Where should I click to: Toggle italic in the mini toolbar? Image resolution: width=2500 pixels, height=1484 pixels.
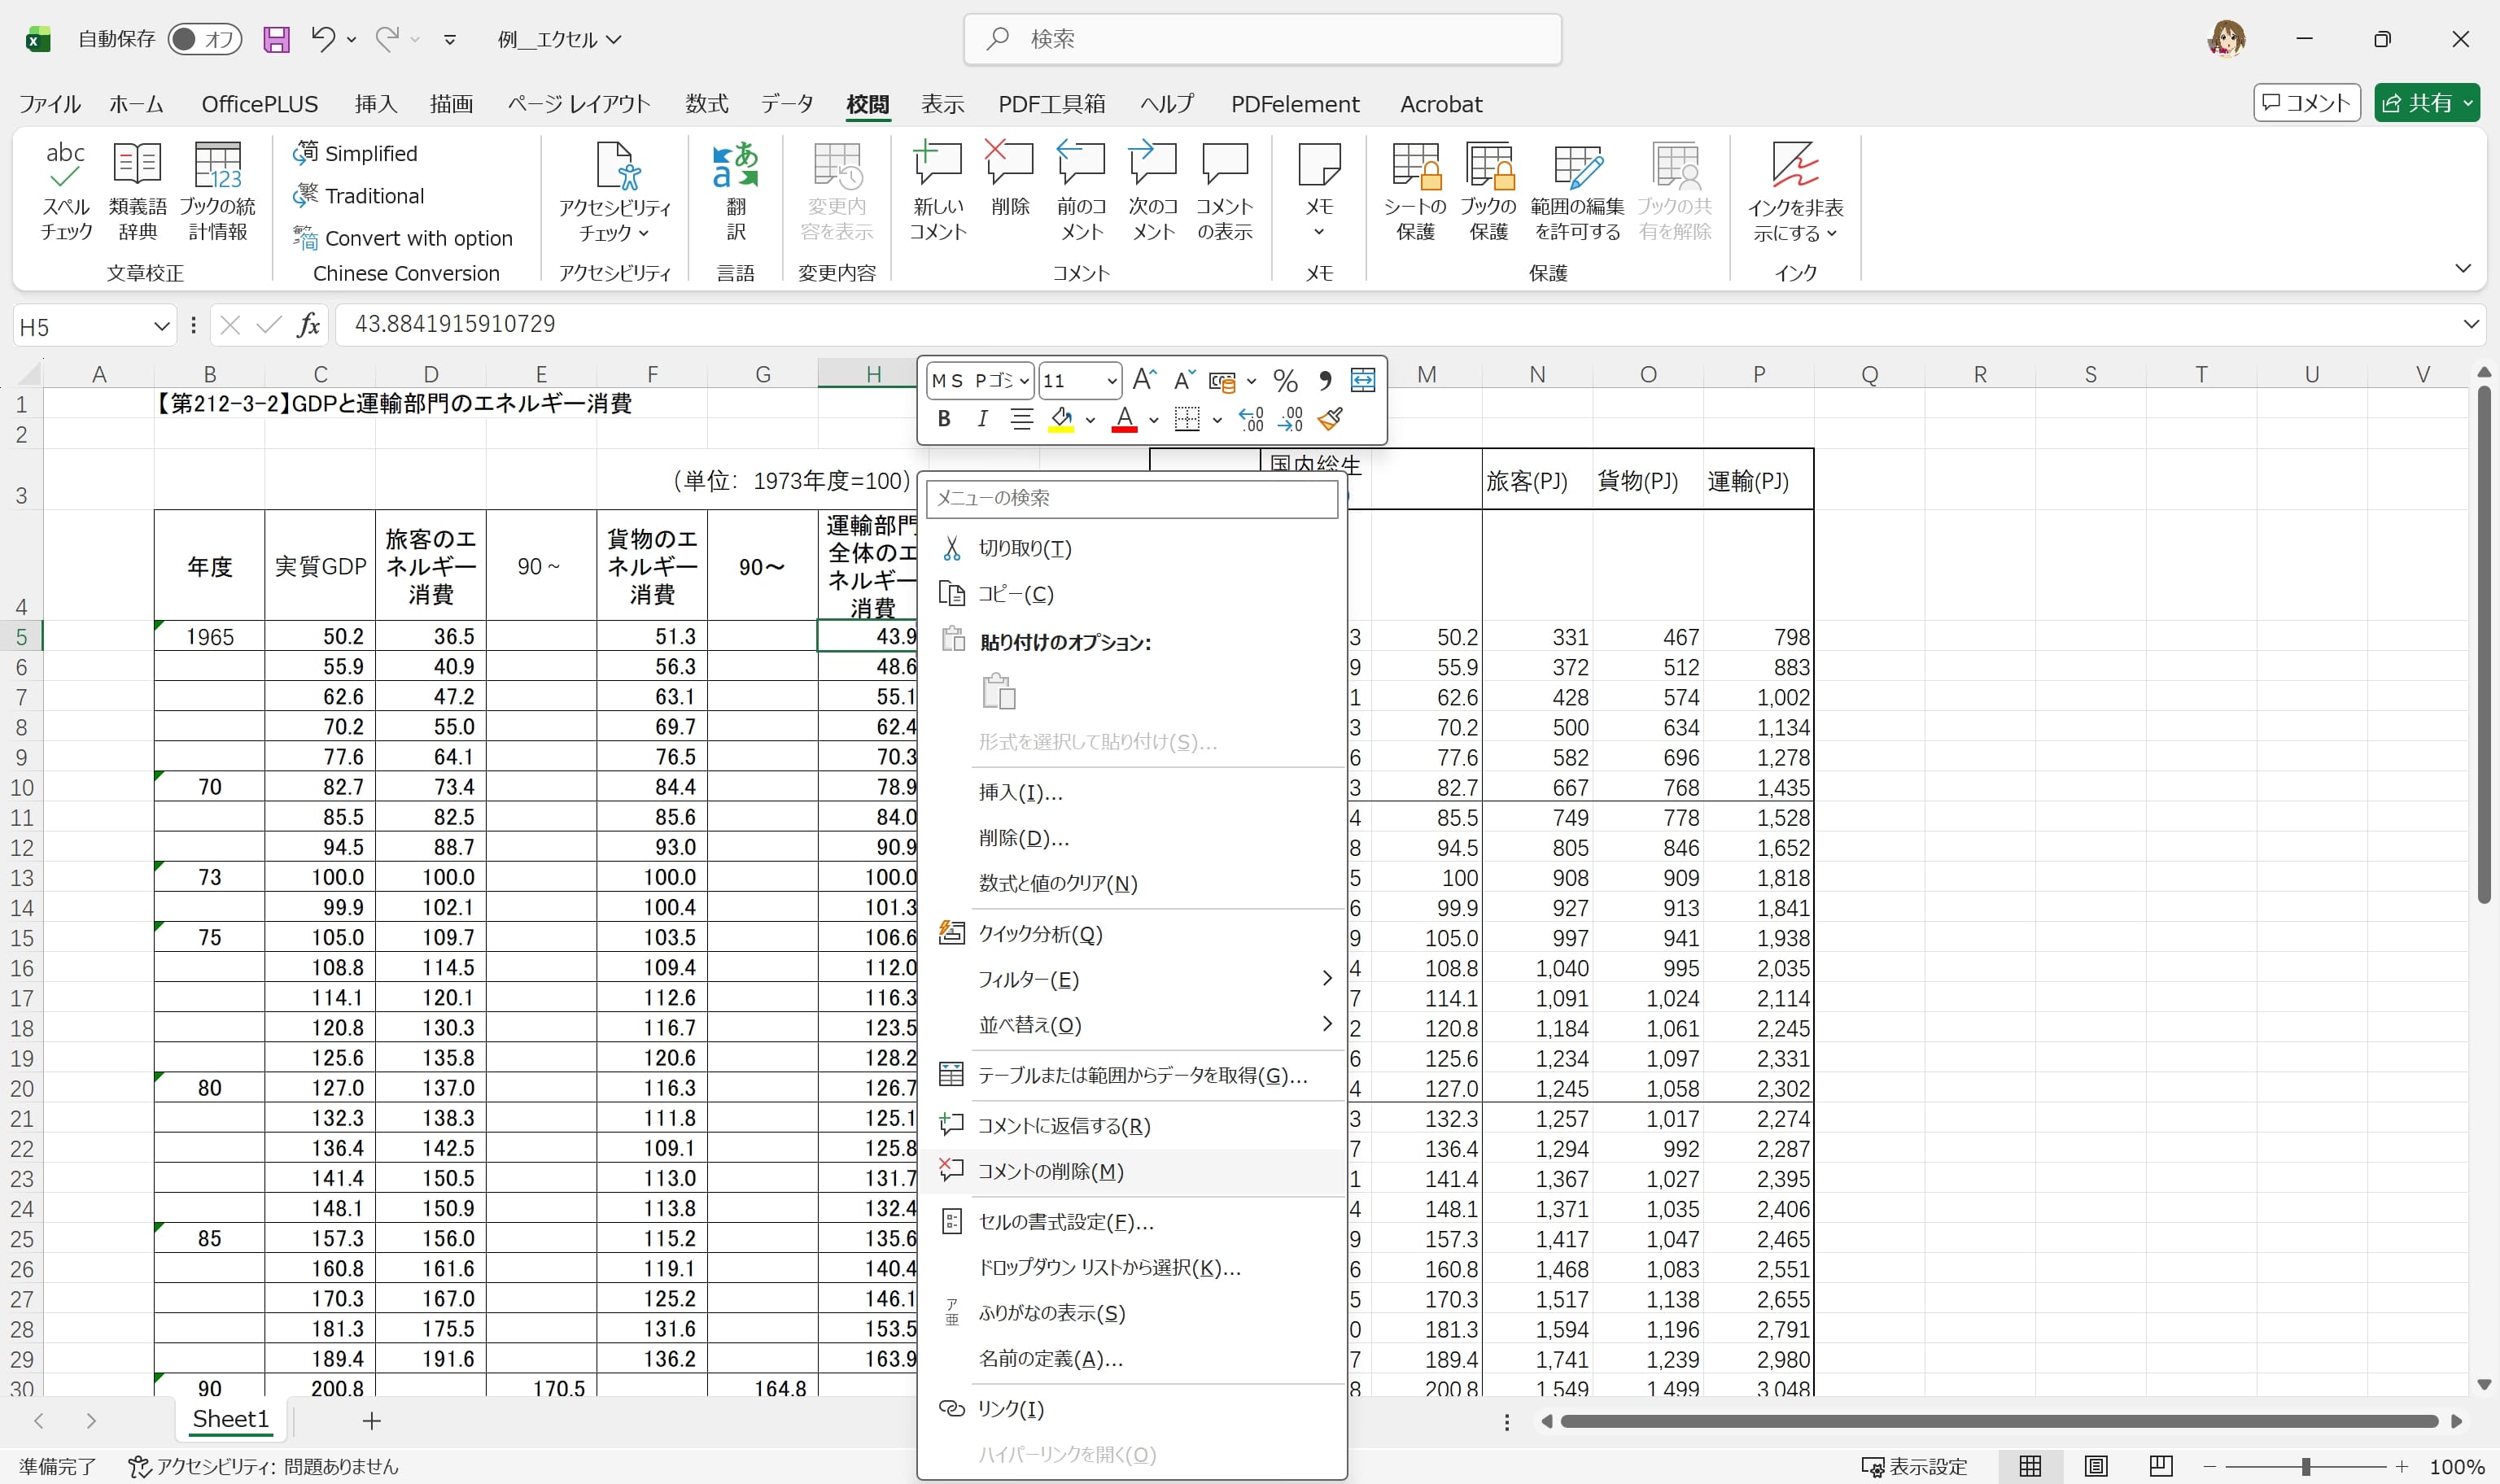(x=982, y=419)
